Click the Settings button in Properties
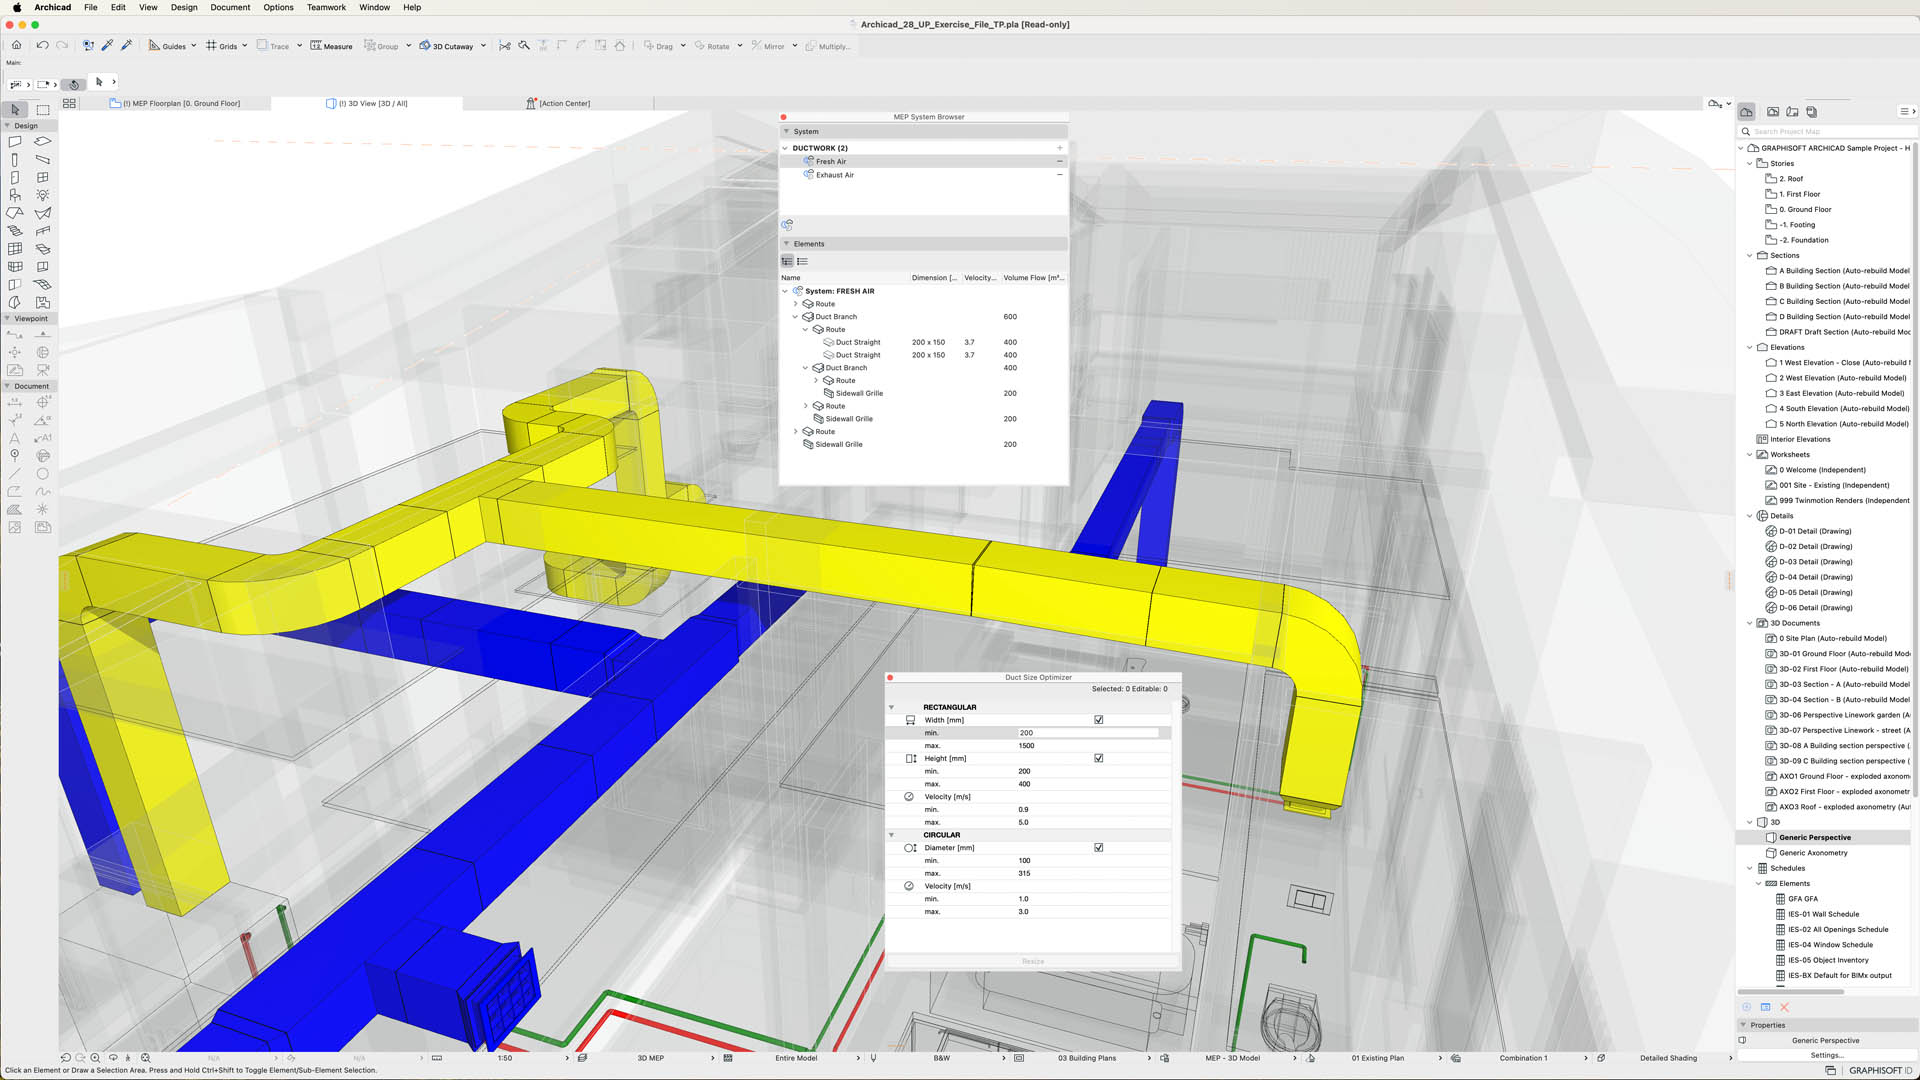Screen dimensions: 1920x1080 (x=1826, y=1055)
